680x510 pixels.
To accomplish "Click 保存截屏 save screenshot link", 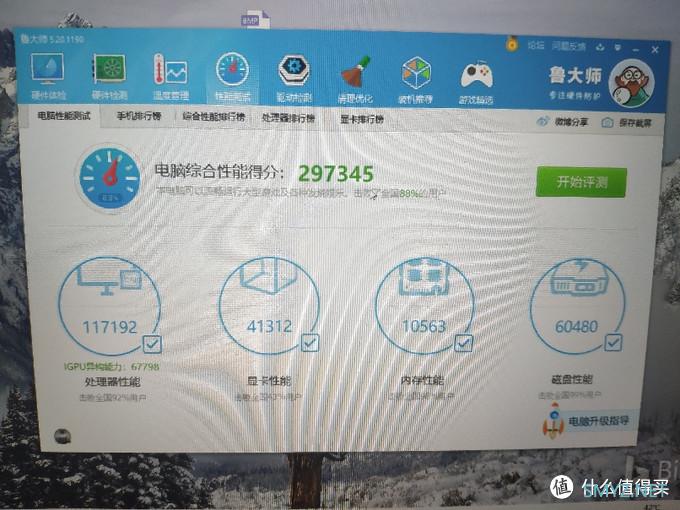I will click(x=635, y=123).
